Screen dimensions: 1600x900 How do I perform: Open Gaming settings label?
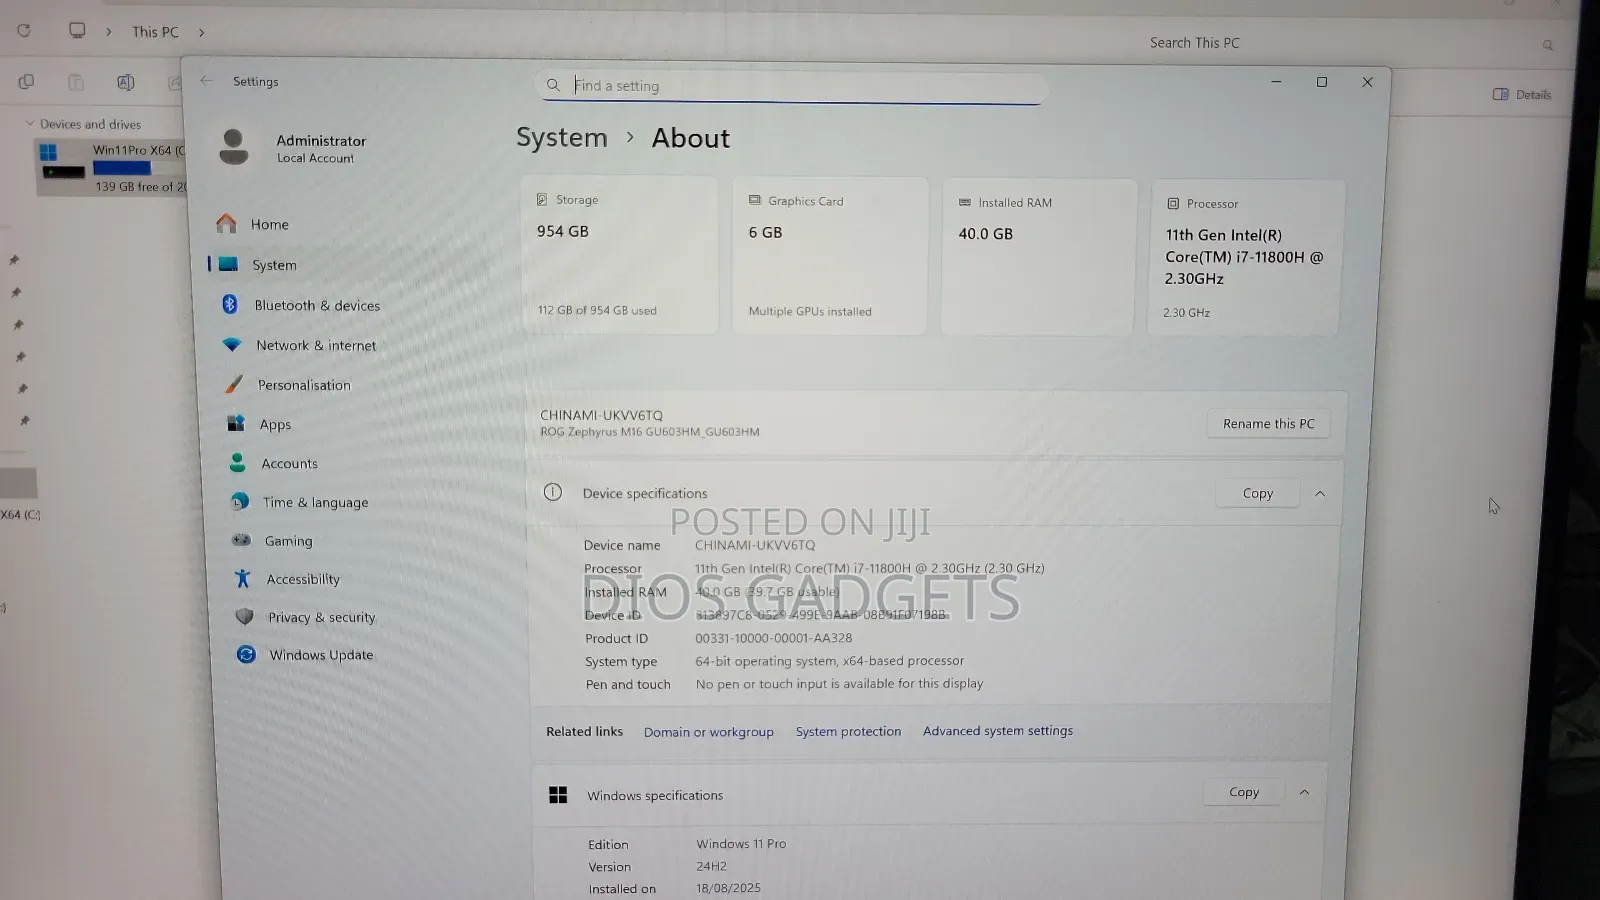[289, 541]
